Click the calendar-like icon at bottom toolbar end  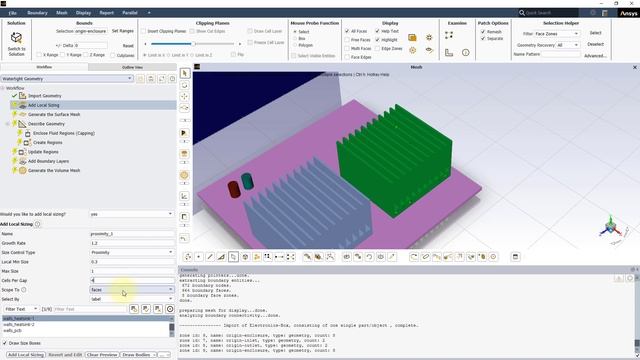[x=516, y=257]
